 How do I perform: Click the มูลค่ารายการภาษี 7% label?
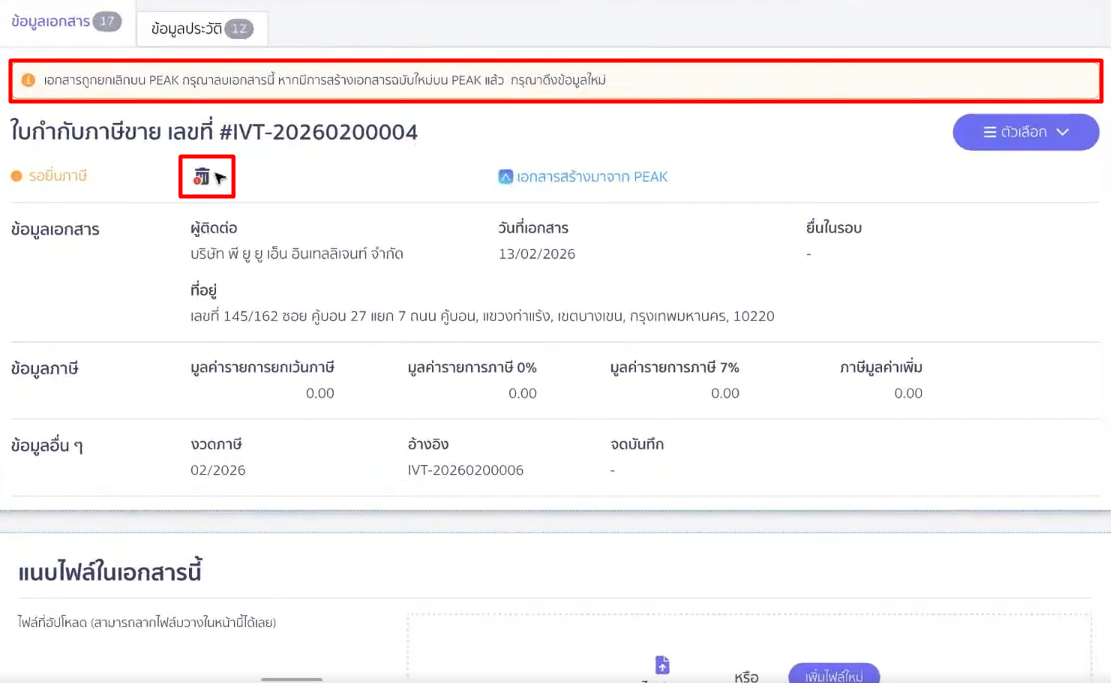(675, 368)
